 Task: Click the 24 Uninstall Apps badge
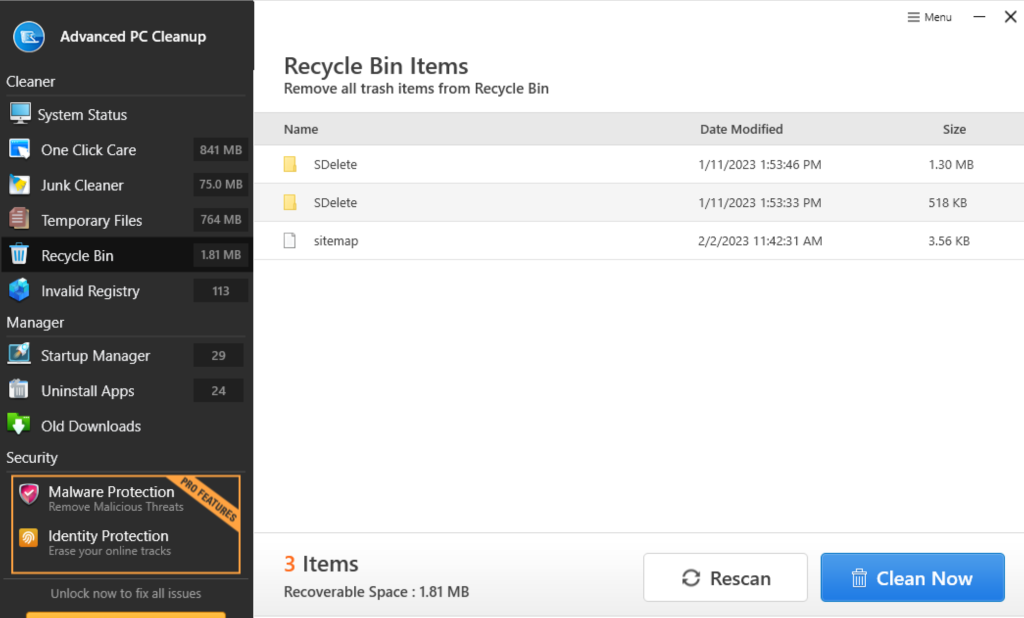[218, 391]
